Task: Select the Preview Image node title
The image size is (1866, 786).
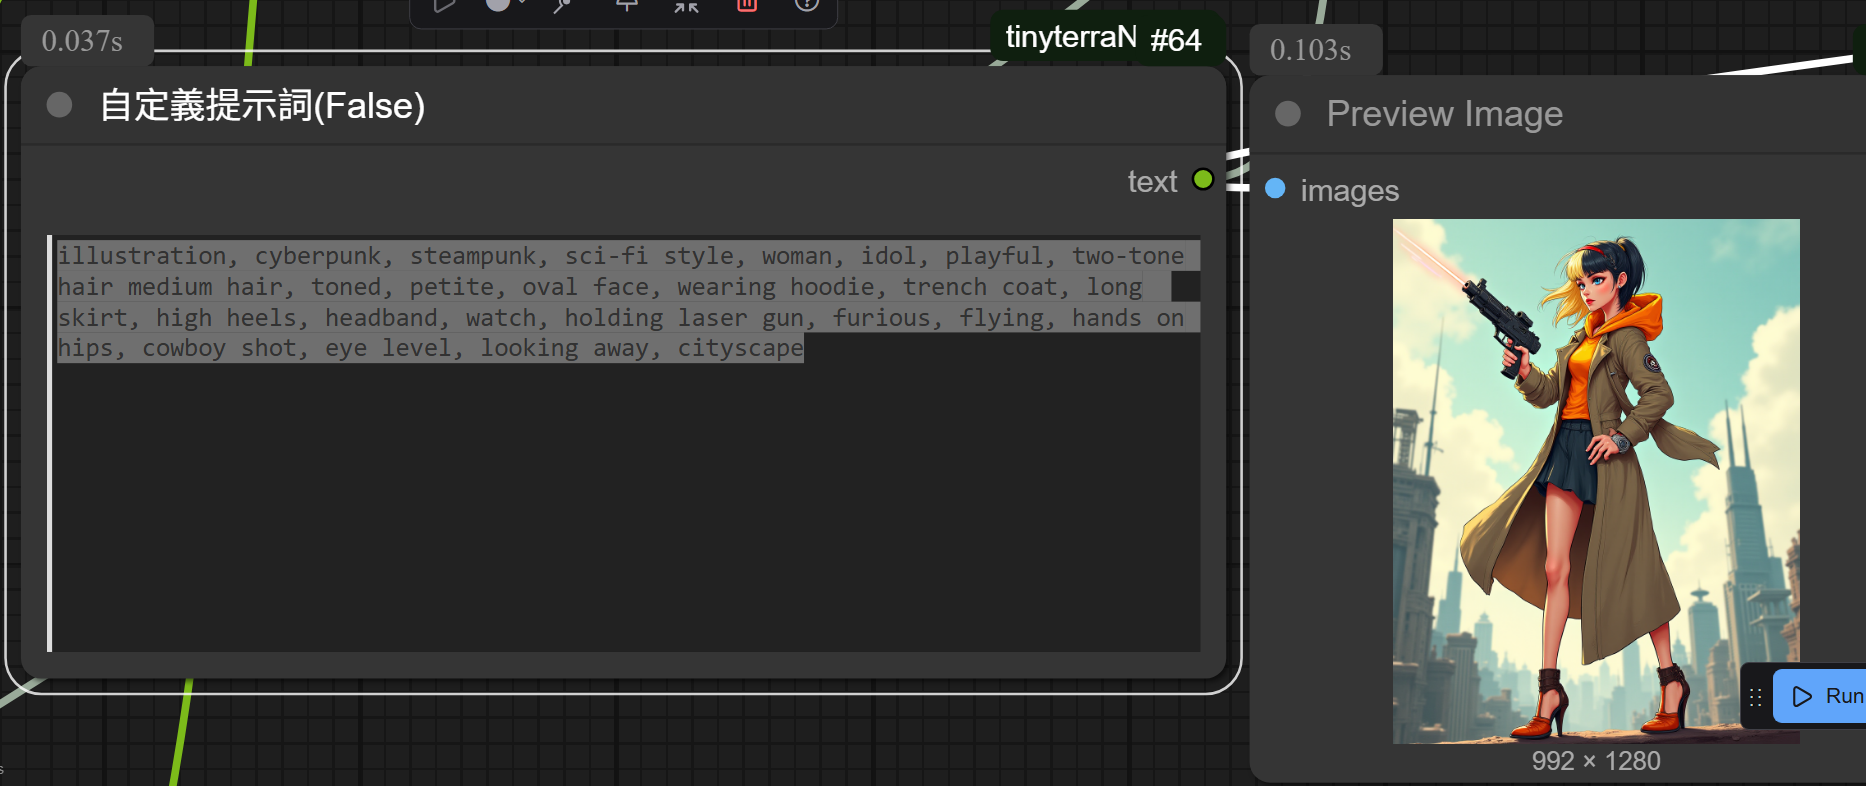Action: (1444, 114)
